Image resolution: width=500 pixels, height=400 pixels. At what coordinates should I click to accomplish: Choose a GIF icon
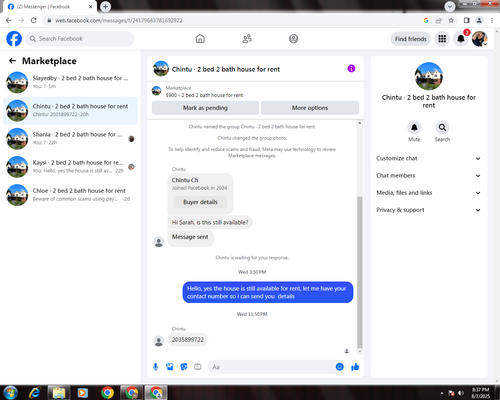click(198, 367)
